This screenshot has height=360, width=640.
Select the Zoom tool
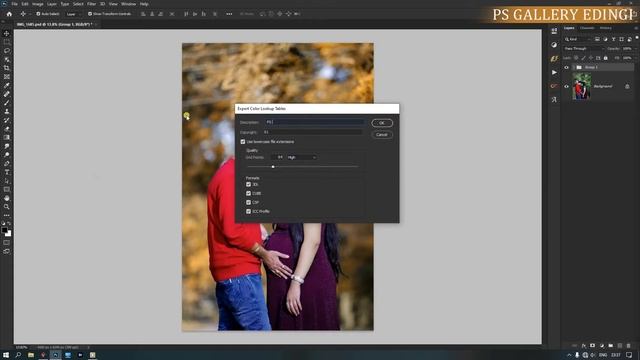point(7,207)
